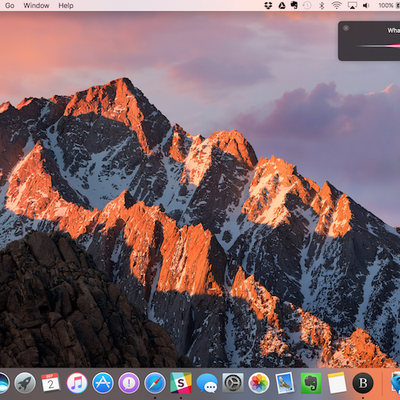This screenshot has width=400, height=400.
Task: Open the Help menu
Action: [66, 6]
